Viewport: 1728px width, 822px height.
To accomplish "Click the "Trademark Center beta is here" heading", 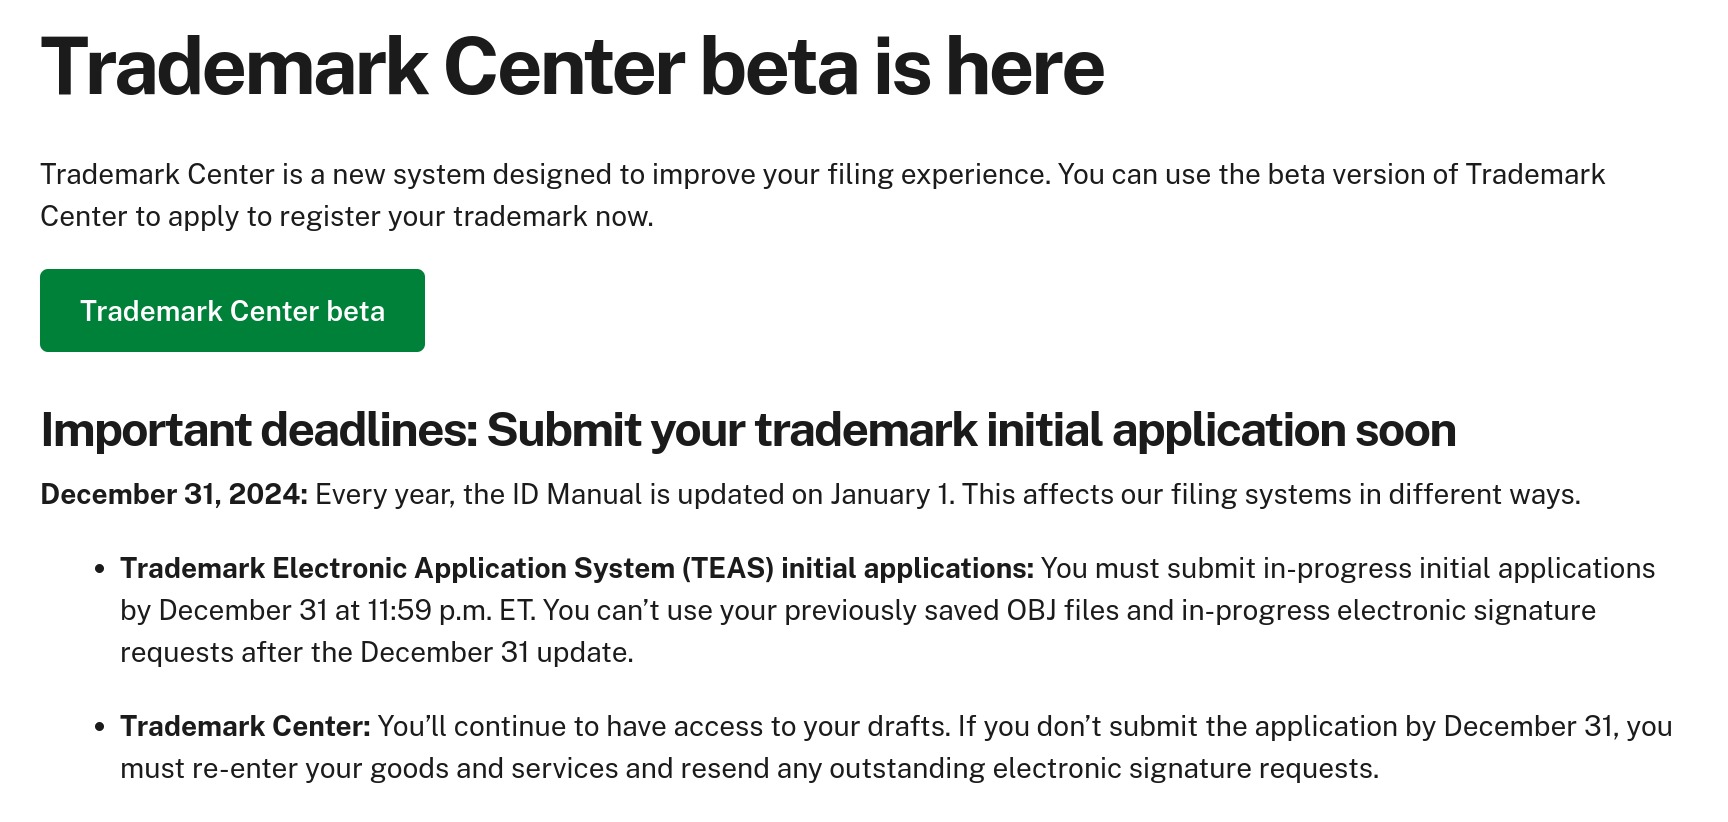I will pyautogui.click(x=572, y=67).
